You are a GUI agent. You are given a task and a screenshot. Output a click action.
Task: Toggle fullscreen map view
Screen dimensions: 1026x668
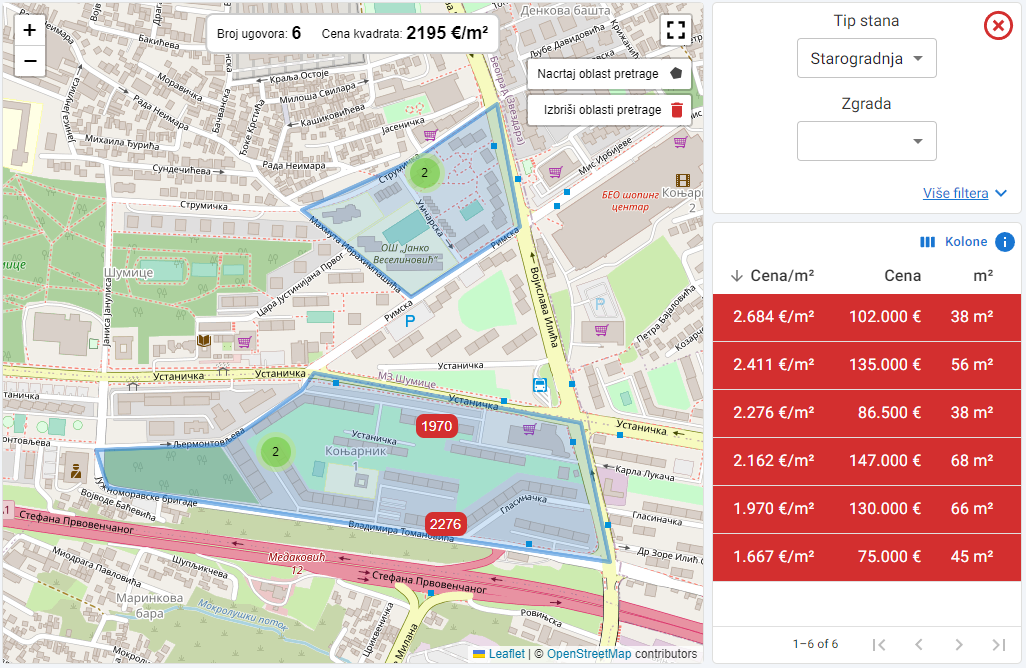click(676, 29)
